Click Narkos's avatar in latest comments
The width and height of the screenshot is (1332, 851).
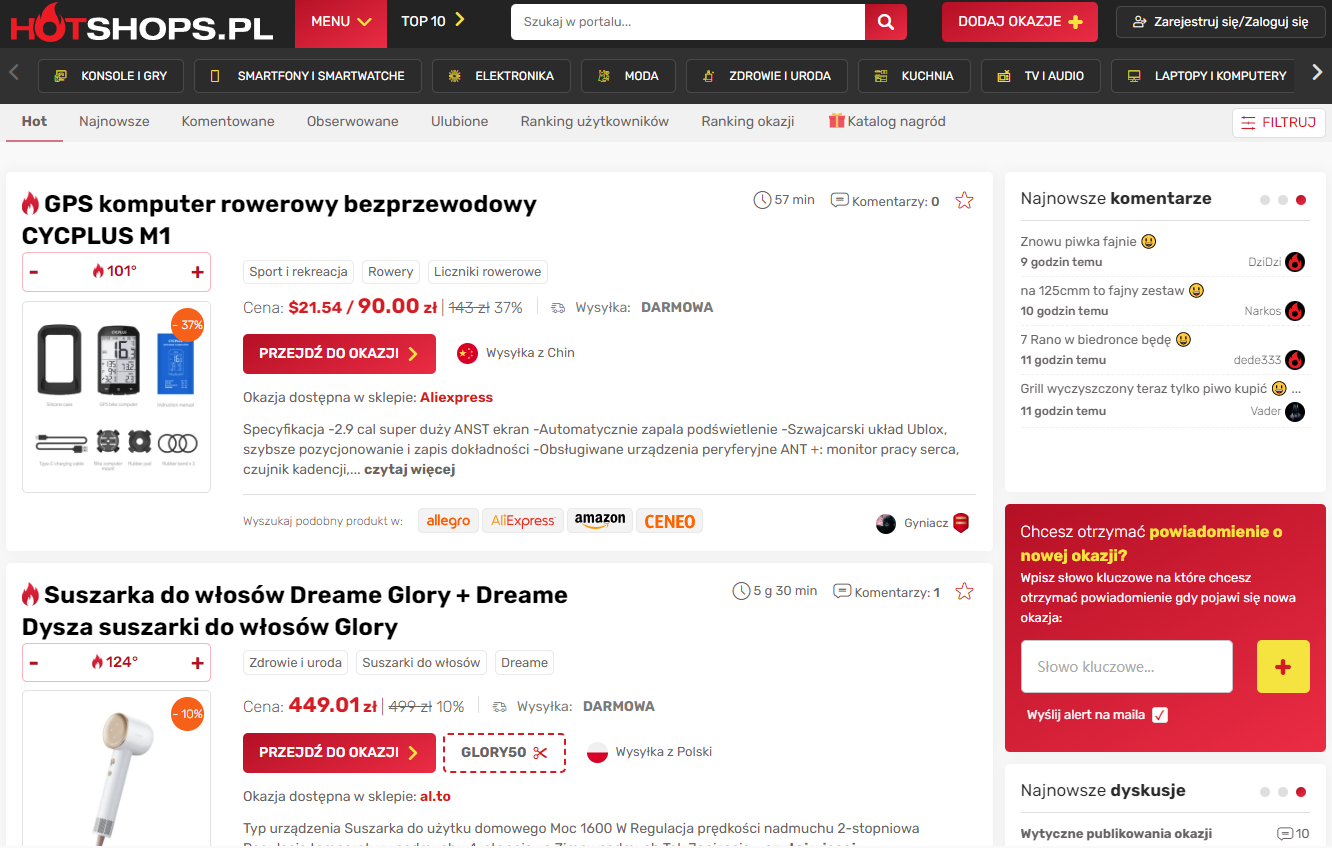1295,311
